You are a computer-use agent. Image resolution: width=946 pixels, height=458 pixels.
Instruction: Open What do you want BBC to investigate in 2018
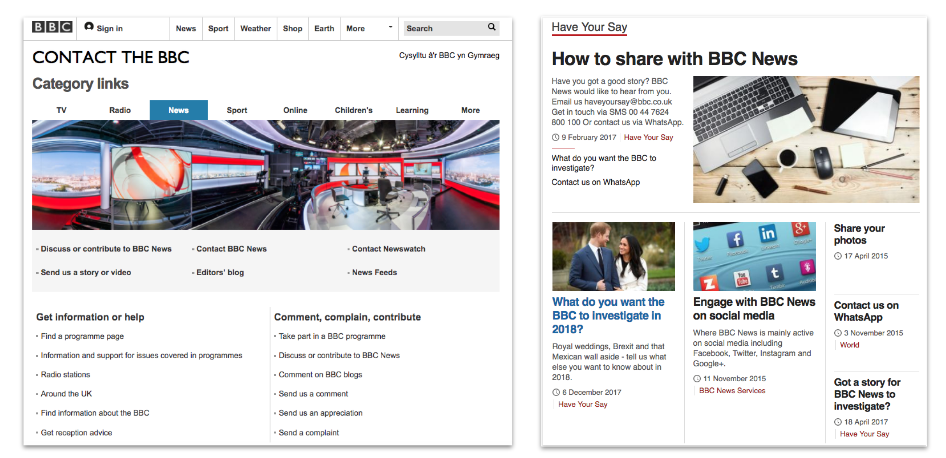click(608, 316)
